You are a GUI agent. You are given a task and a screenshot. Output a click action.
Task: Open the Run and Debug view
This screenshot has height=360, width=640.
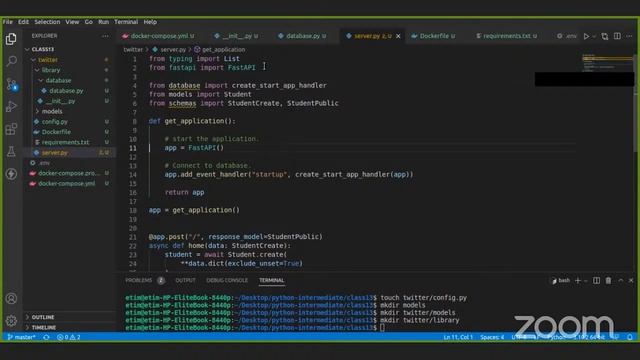[x=11, y=107]
